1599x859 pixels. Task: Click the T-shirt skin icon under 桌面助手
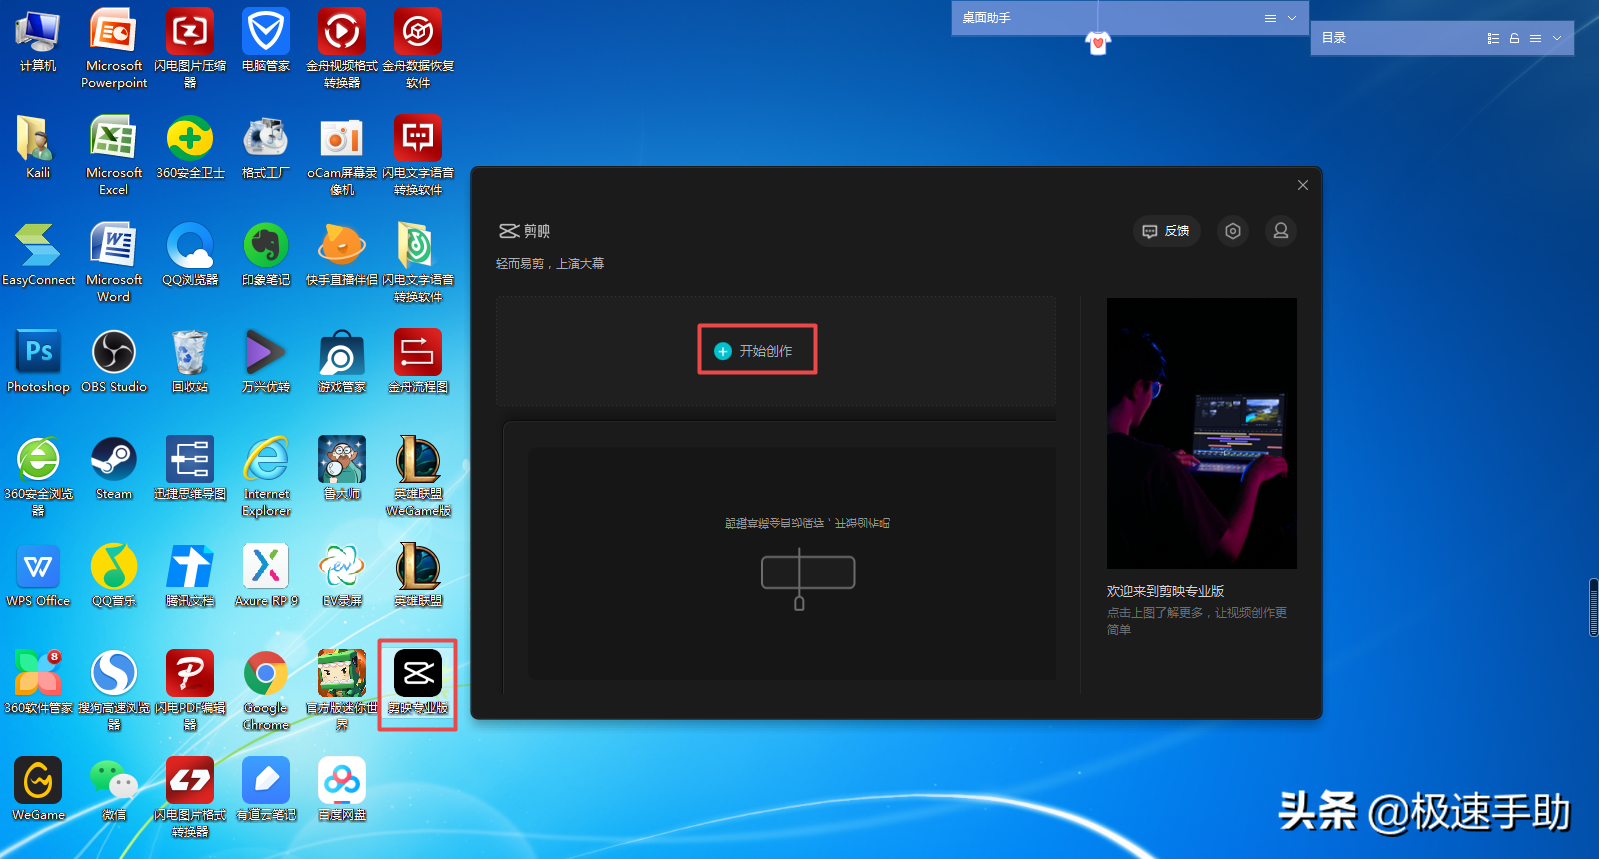point(1098,43)
